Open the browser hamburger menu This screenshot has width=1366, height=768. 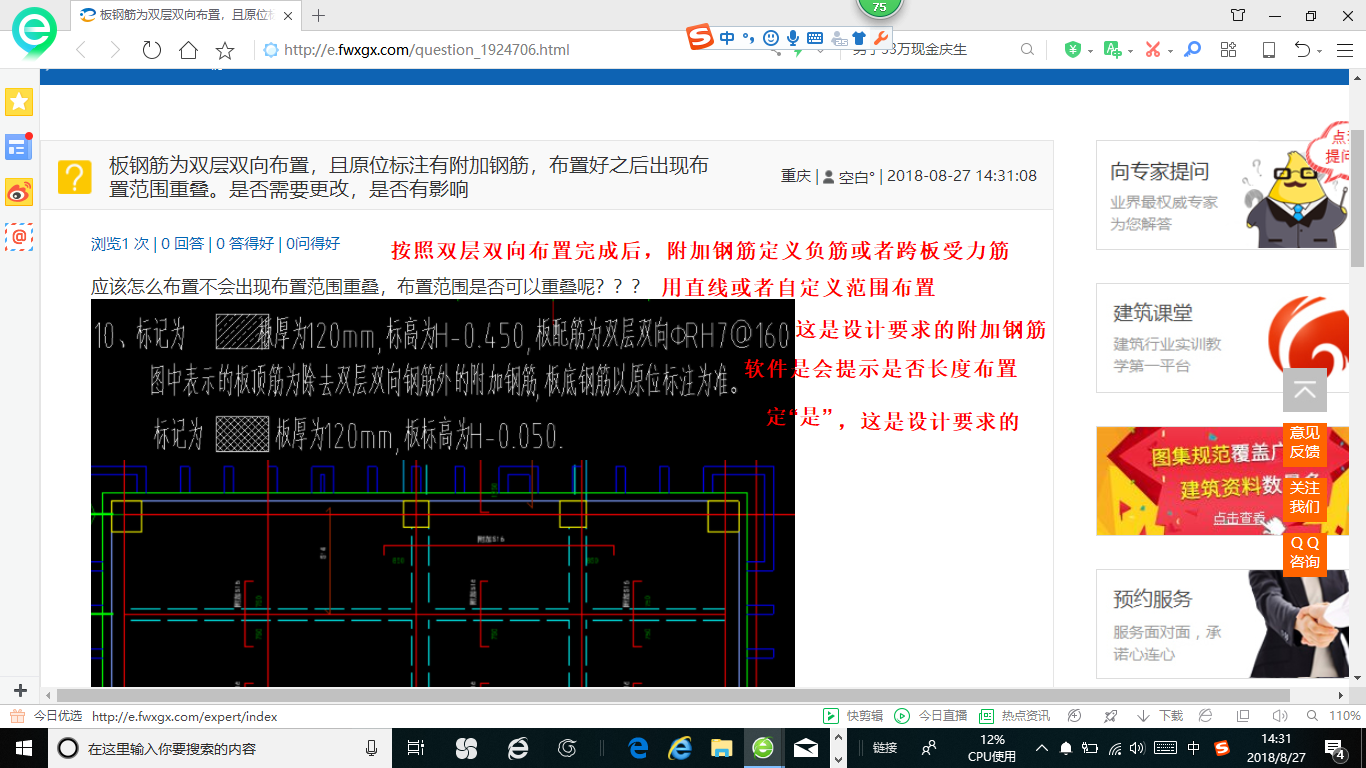pyautogui.click(x=1345, y=50)
